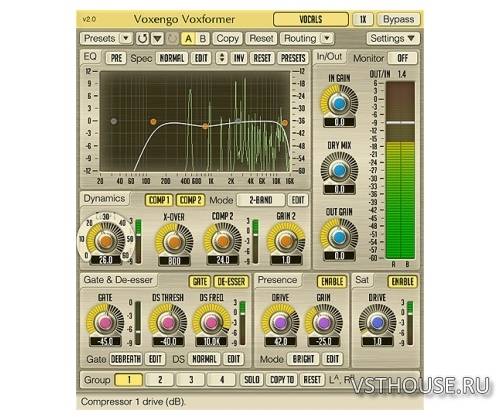Select the grey EQ point near 40 Hz

114,121
